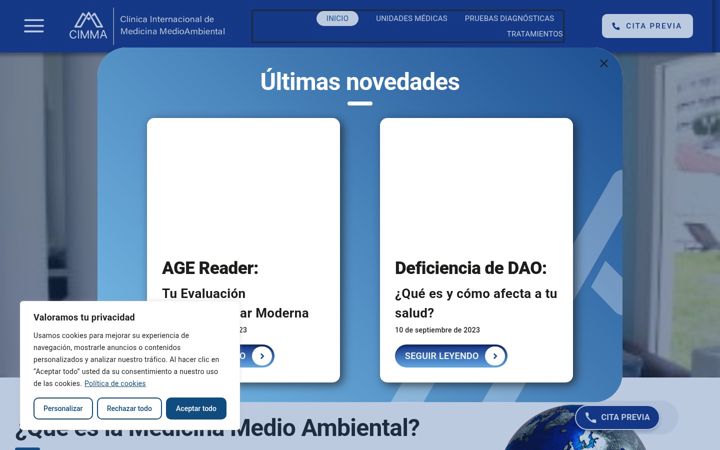
Task: Click 'Valoramos tu privacidad' heading
Action: [84, 317]
